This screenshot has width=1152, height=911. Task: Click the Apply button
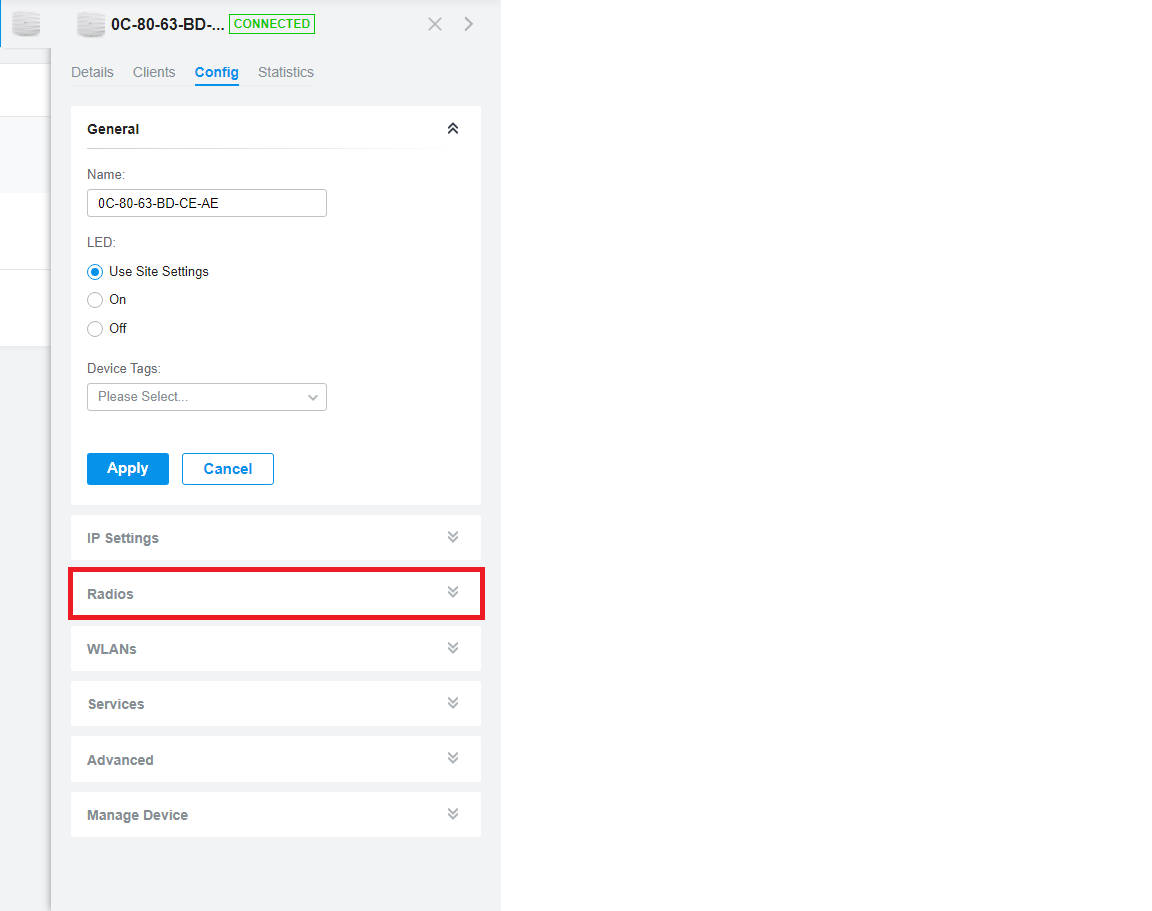(x=128, y=469)
